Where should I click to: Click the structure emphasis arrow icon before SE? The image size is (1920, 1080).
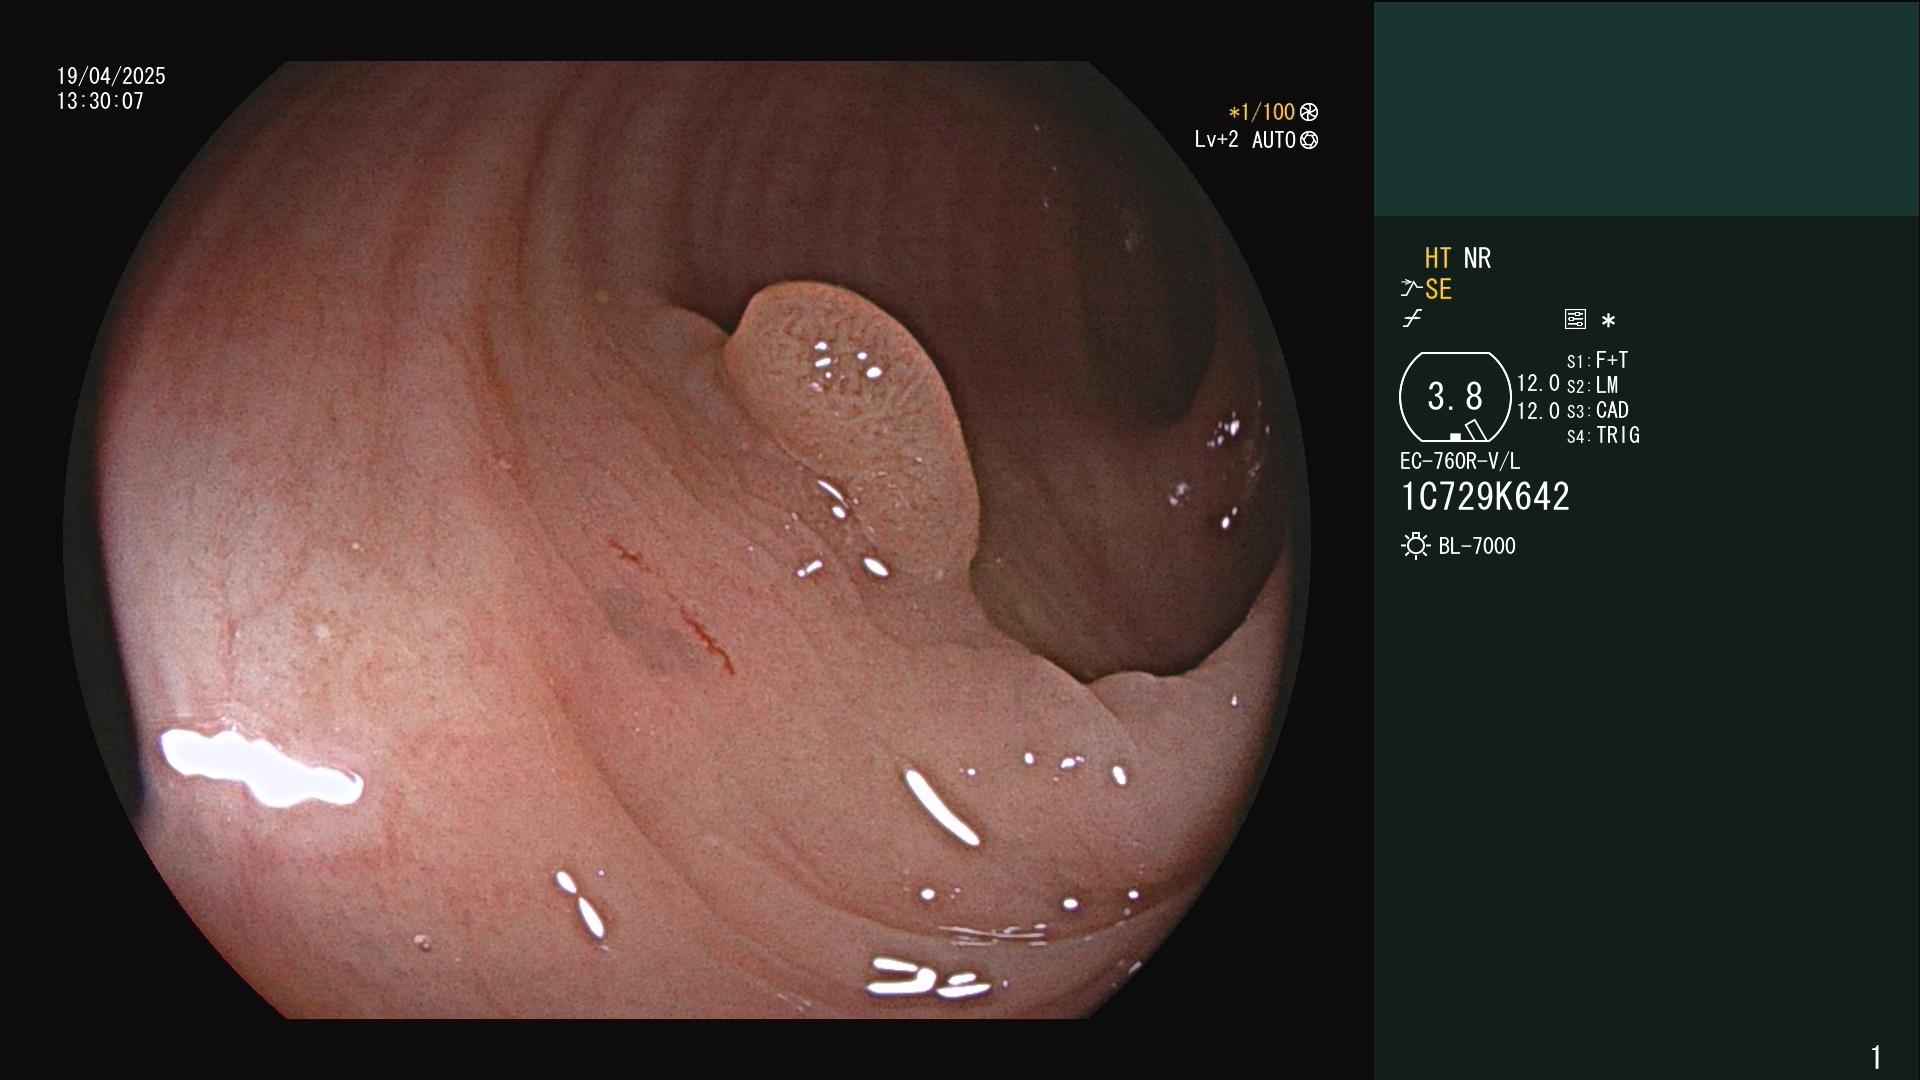coord(1411,289)
